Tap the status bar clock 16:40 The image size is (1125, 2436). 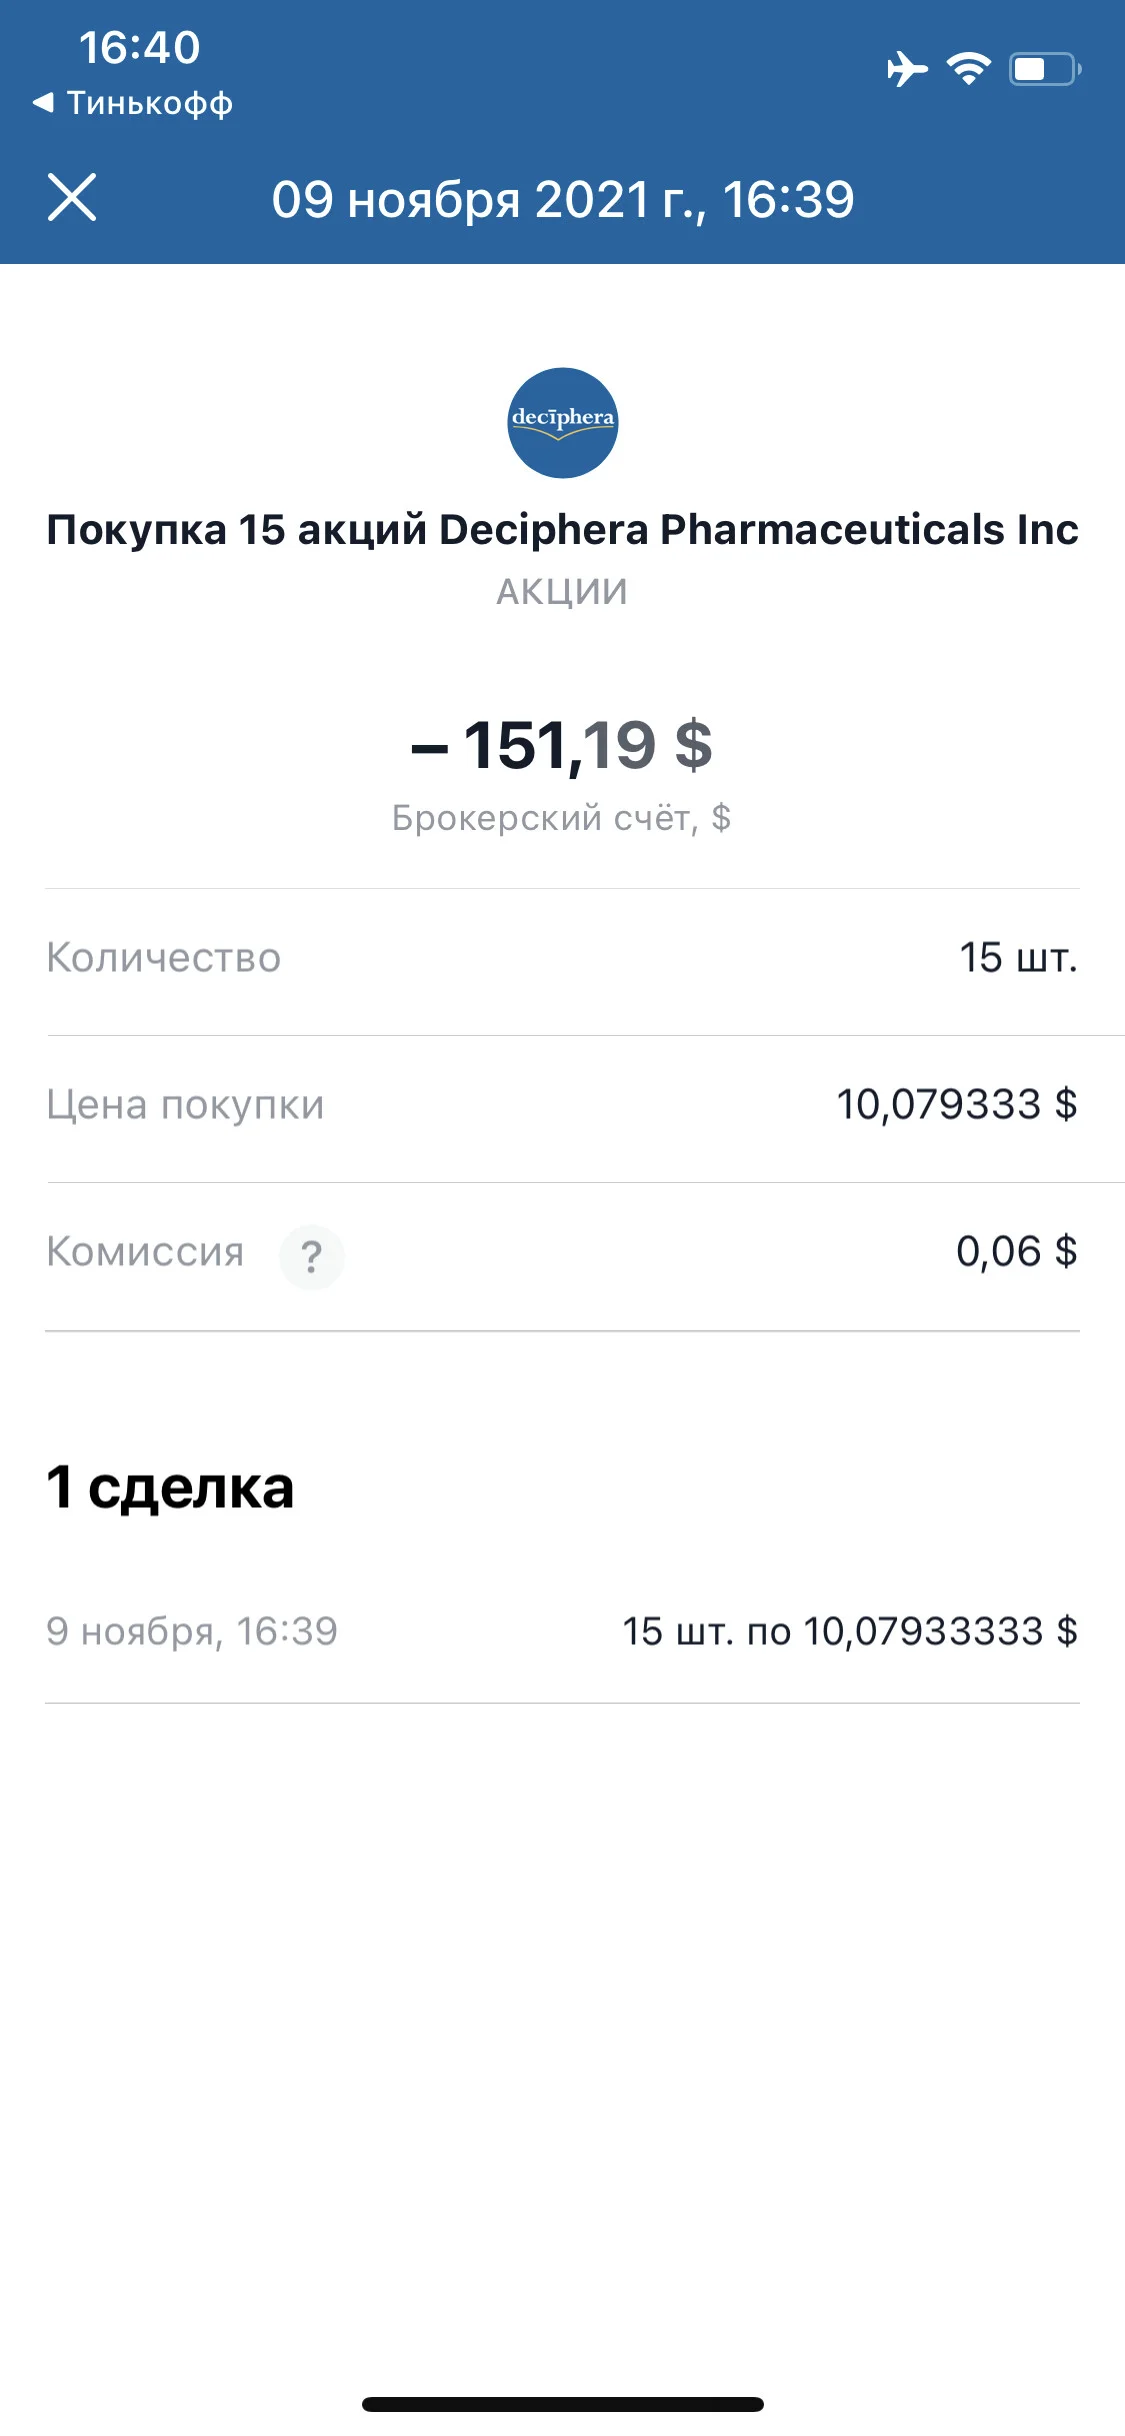coord(140,47)
